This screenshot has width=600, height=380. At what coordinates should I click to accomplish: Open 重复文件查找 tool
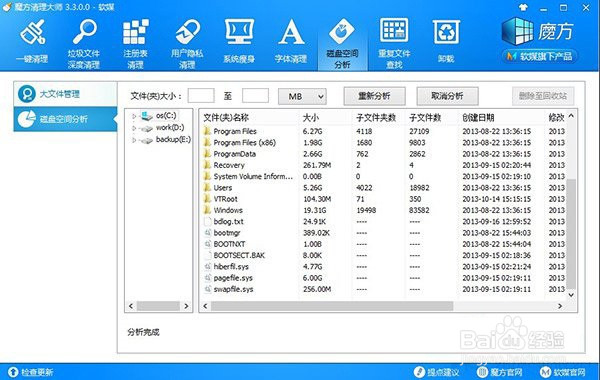point(394,43)
